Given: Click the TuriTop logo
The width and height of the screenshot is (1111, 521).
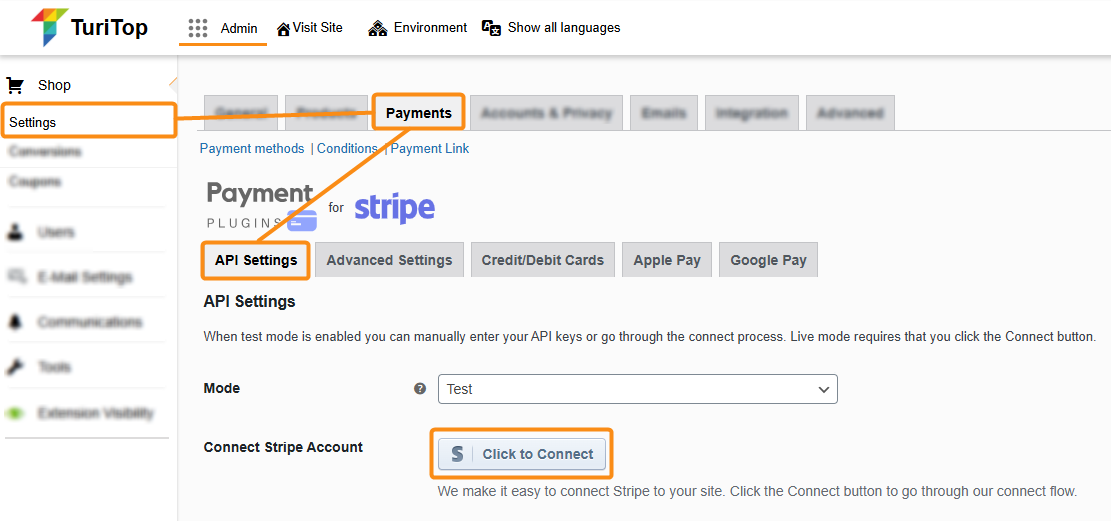Looking at the screenshot, I should (89, 27).
